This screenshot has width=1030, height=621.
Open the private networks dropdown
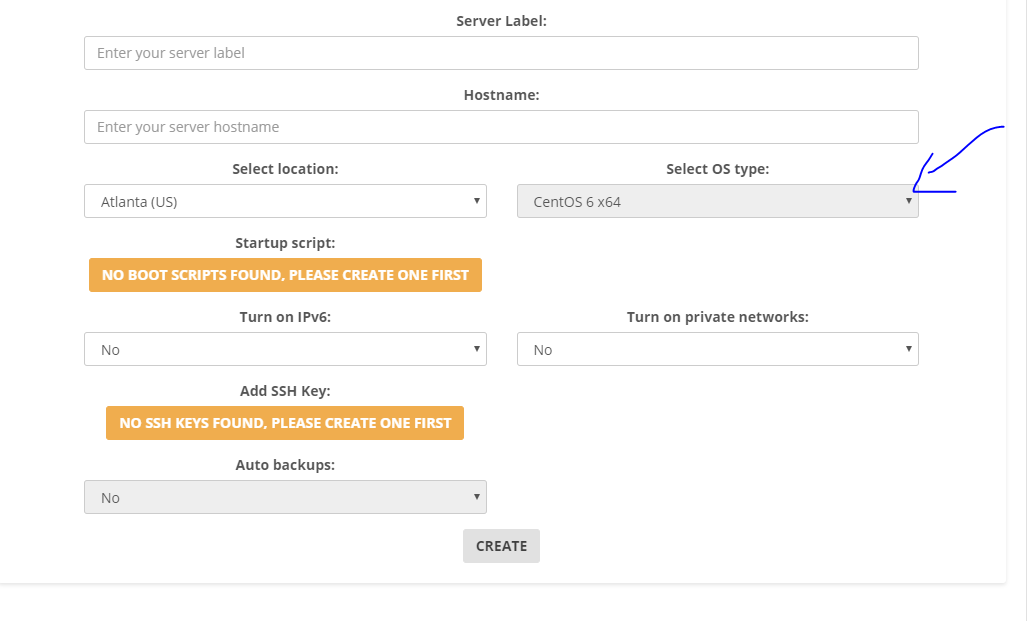(717, 349)
